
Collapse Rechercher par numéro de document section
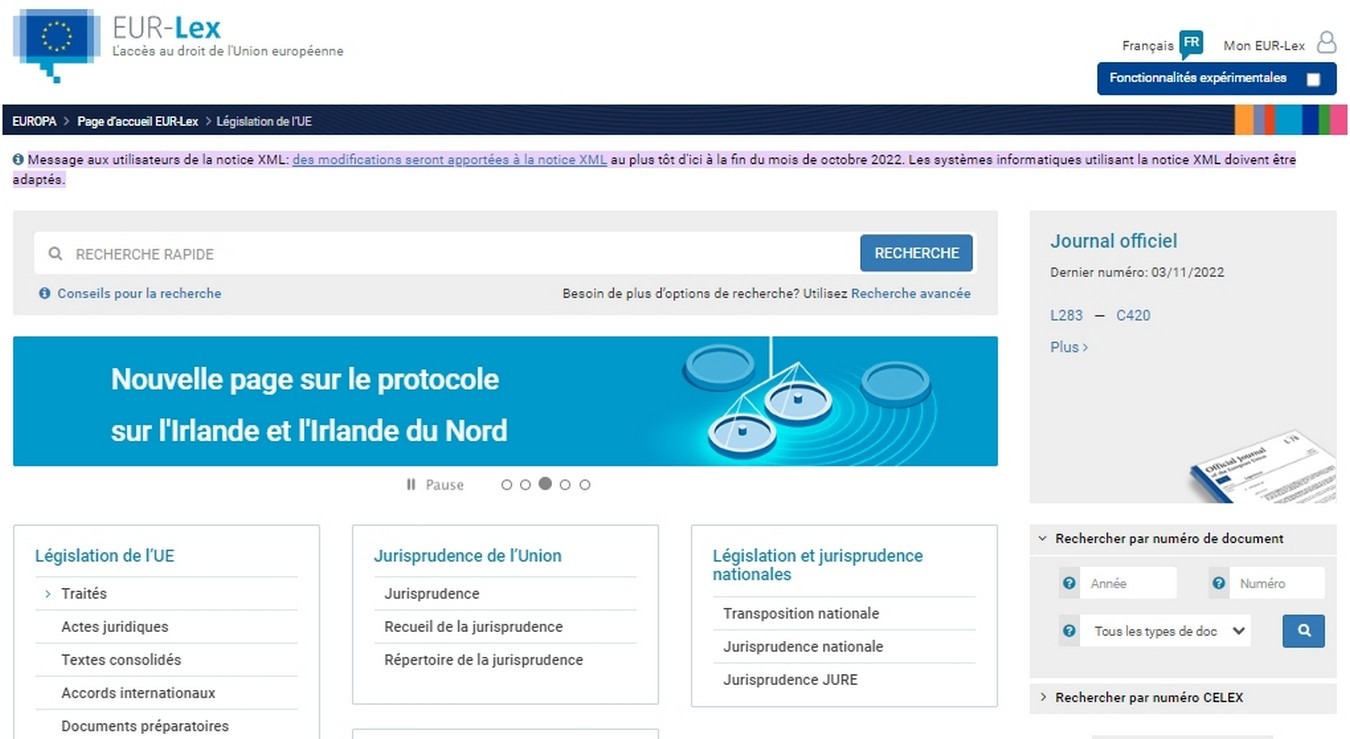coord(1183,539)
